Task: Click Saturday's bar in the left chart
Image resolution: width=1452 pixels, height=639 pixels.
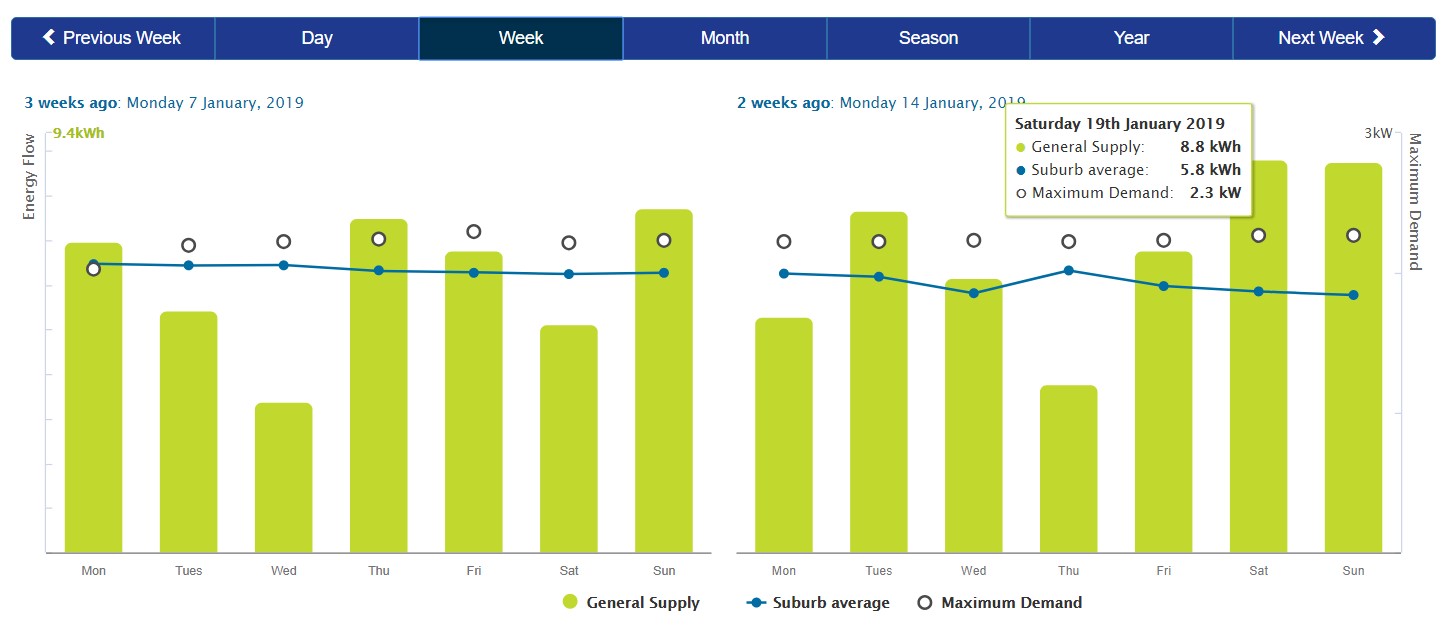Action: coord(569,439)
